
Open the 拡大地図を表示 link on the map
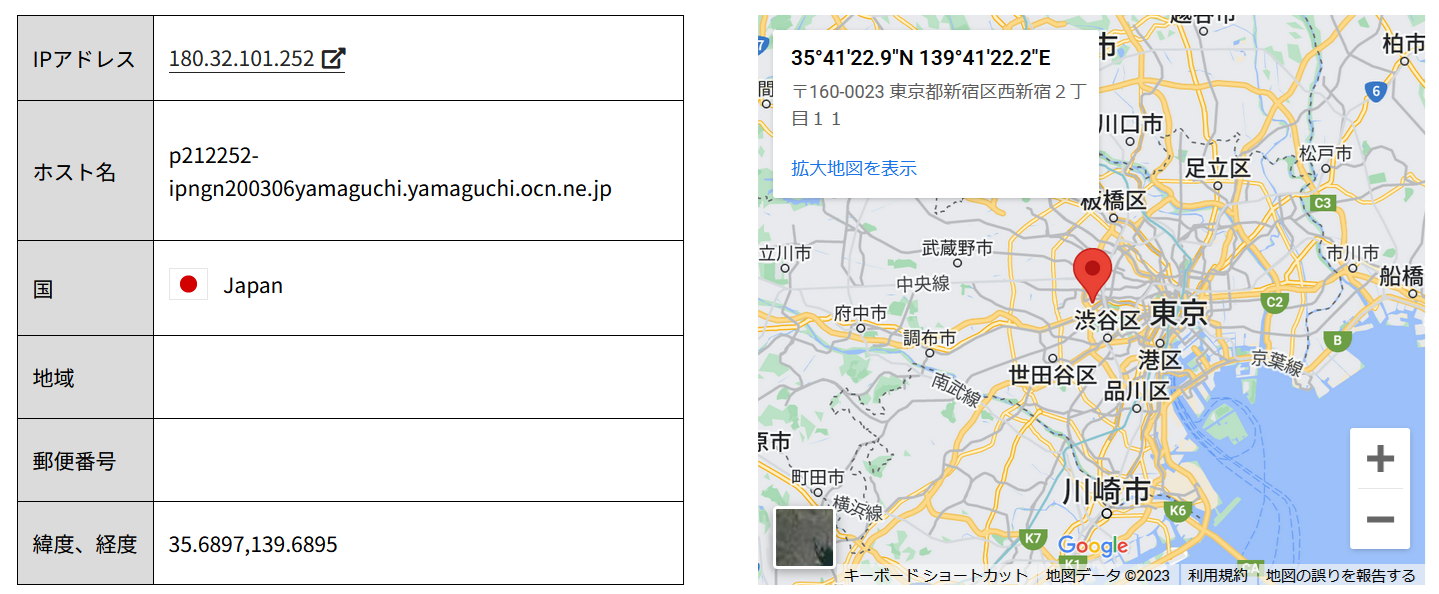tap(854, 168)
